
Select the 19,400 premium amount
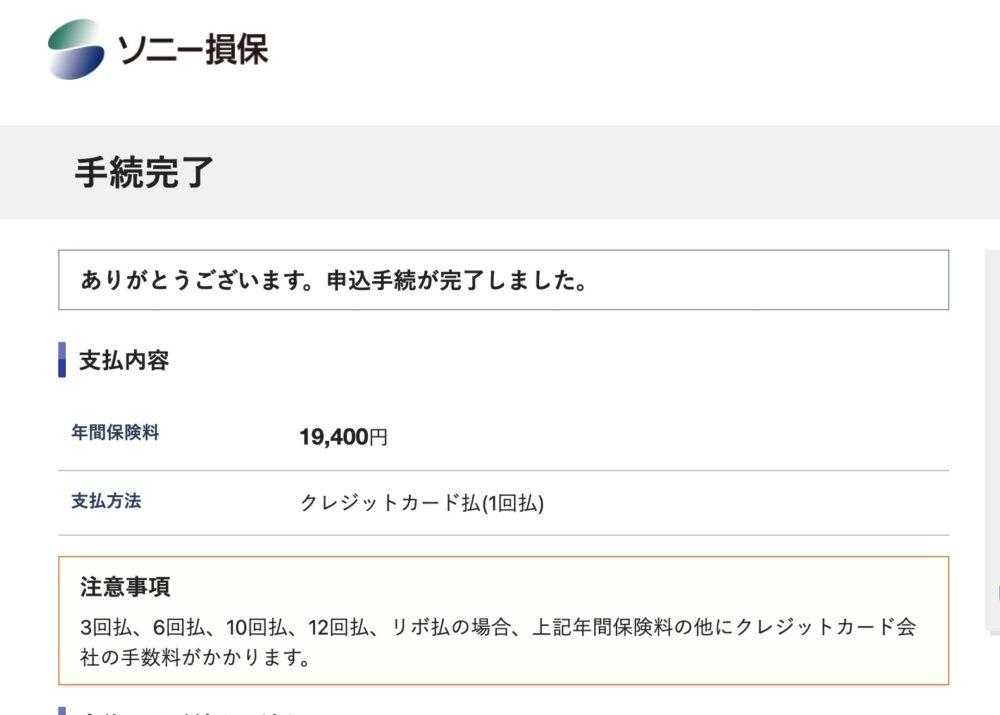[x=334, y=437]
